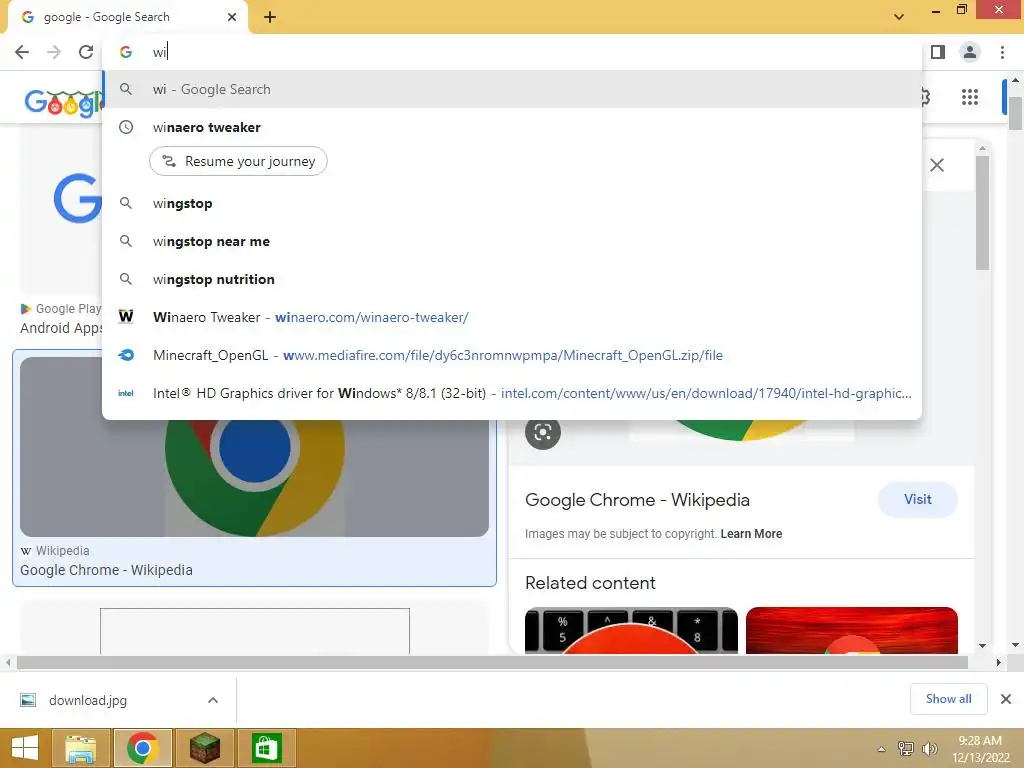Open download.jpg from the downloads bar

[88, 701]
